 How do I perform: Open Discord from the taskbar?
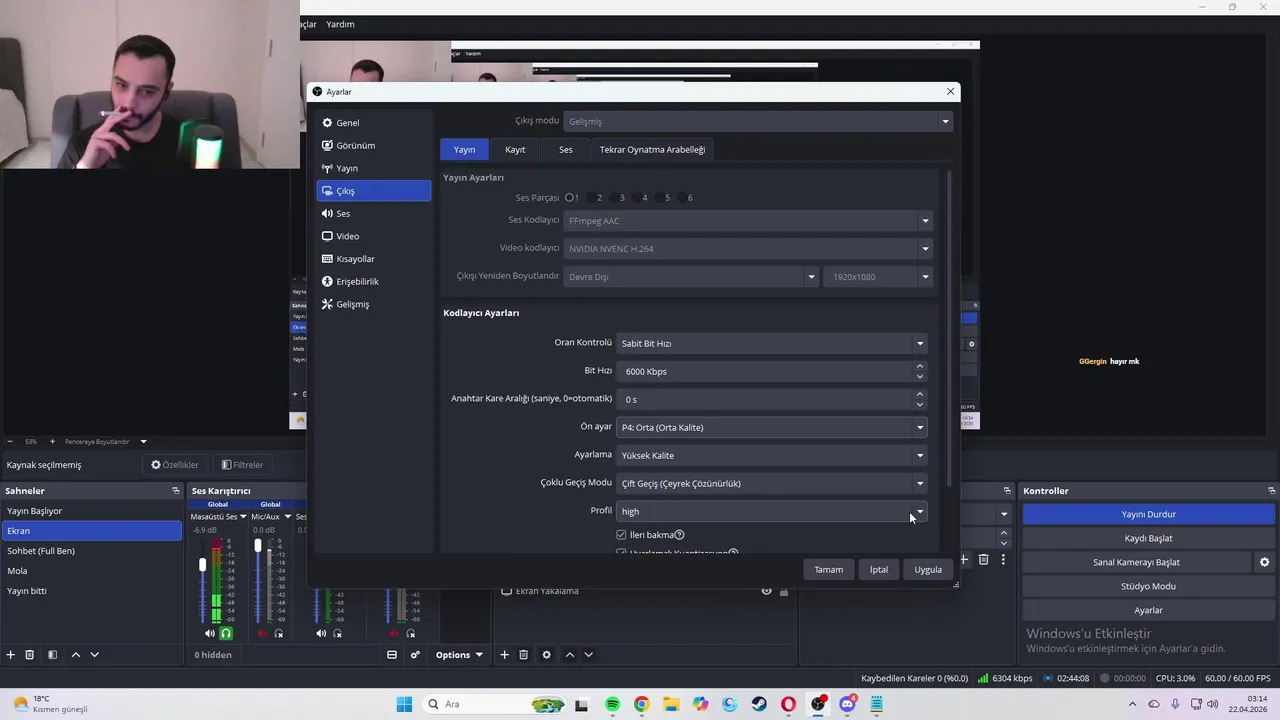848,704
